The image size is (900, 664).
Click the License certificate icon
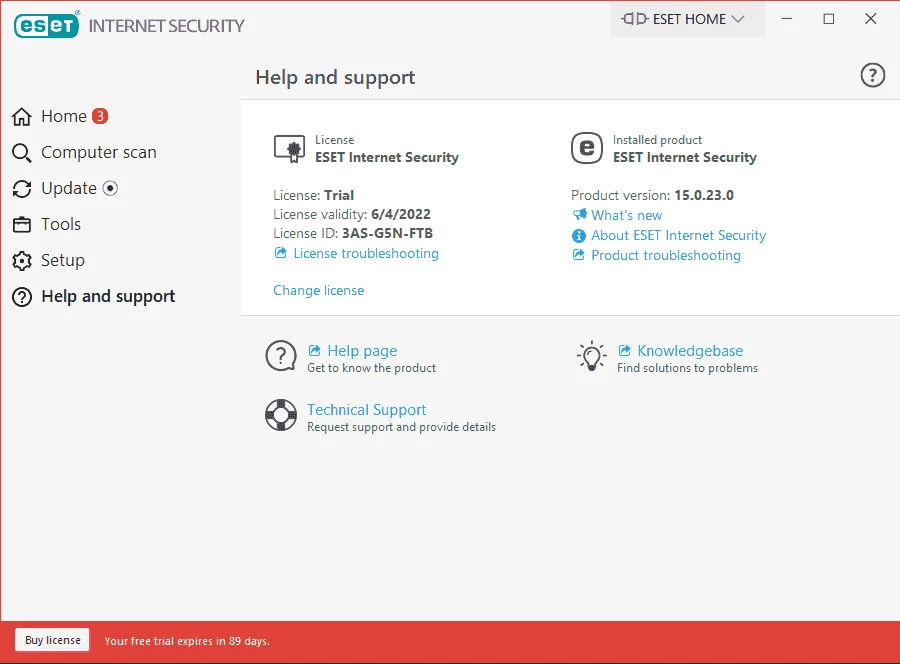coord(289,149)
